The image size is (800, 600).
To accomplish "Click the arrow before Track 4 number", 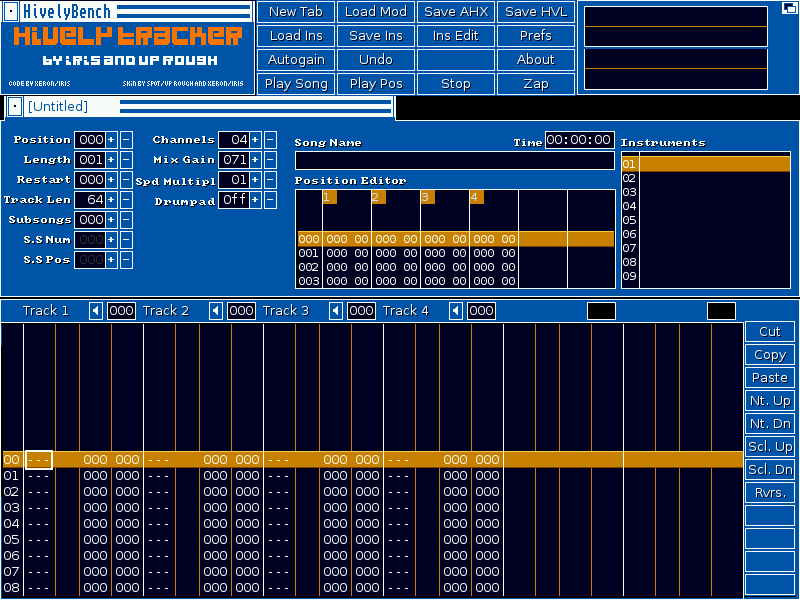I will pyautogui.click(x=456, y=311).
